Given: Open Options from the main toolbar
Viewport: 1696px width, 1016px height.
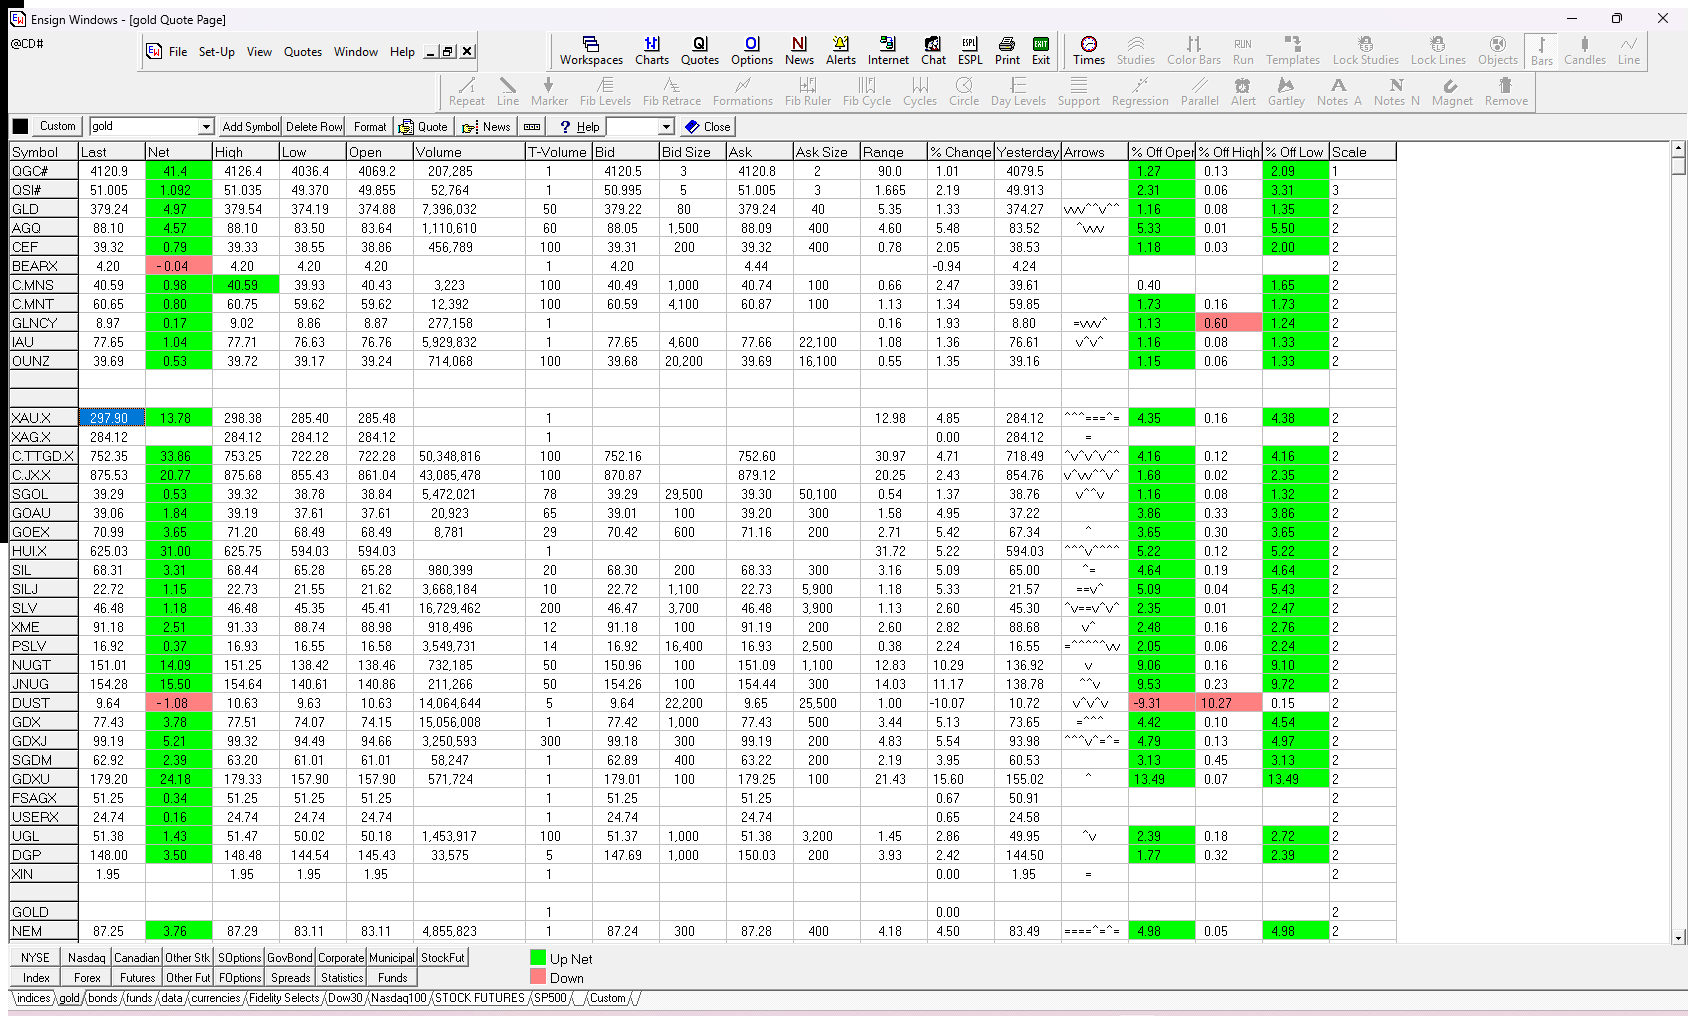Looking at the screenshot, I should [x=751, y=50].
